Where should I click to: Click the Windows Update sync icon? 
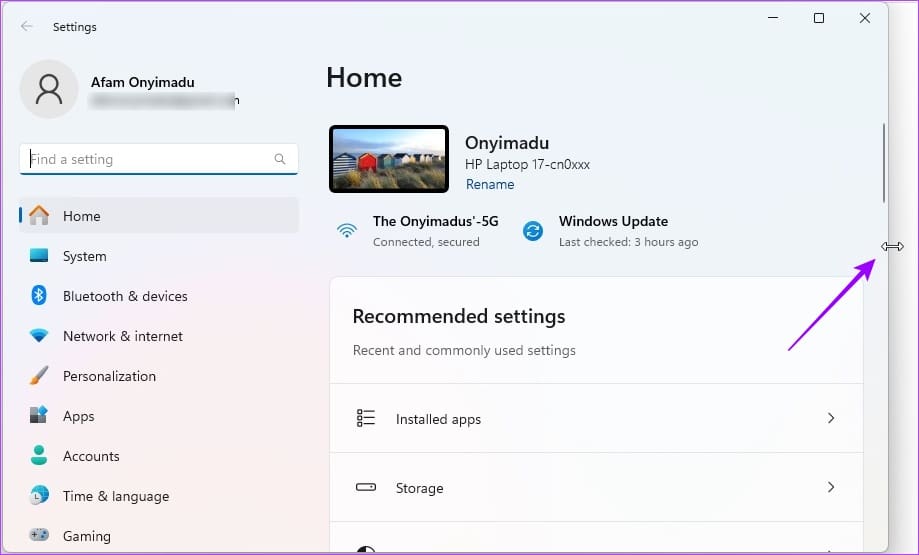533,231
